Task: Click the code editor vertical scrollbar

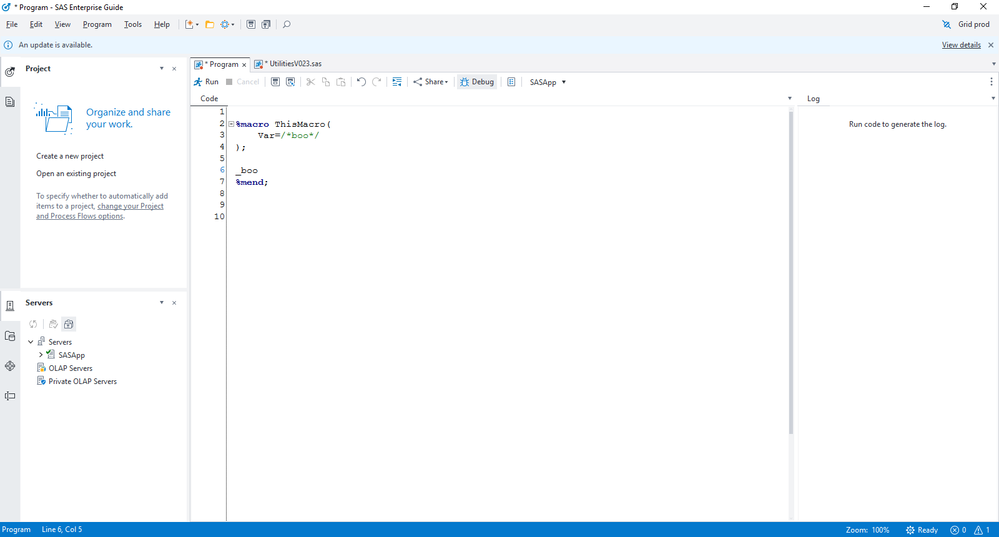Action: (791, 273)
